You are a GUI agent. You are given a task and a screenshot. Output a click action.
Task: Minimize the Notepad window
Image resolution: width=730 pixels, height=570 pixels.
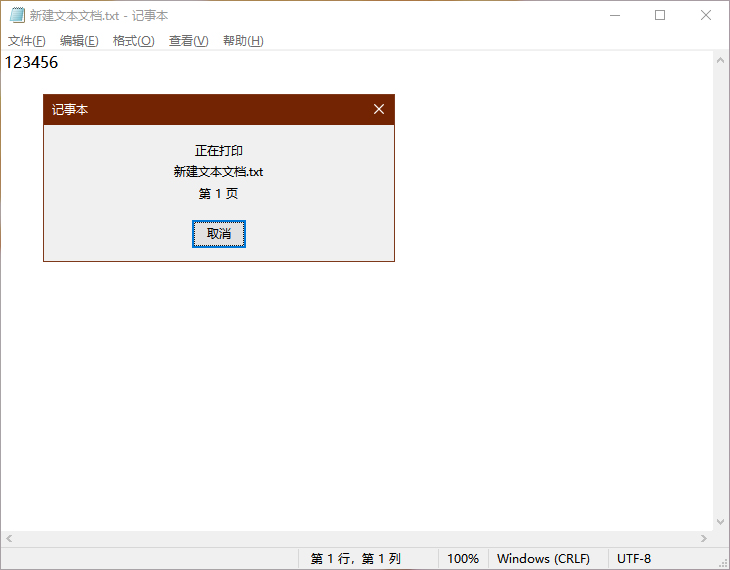(x=614, y=15)
